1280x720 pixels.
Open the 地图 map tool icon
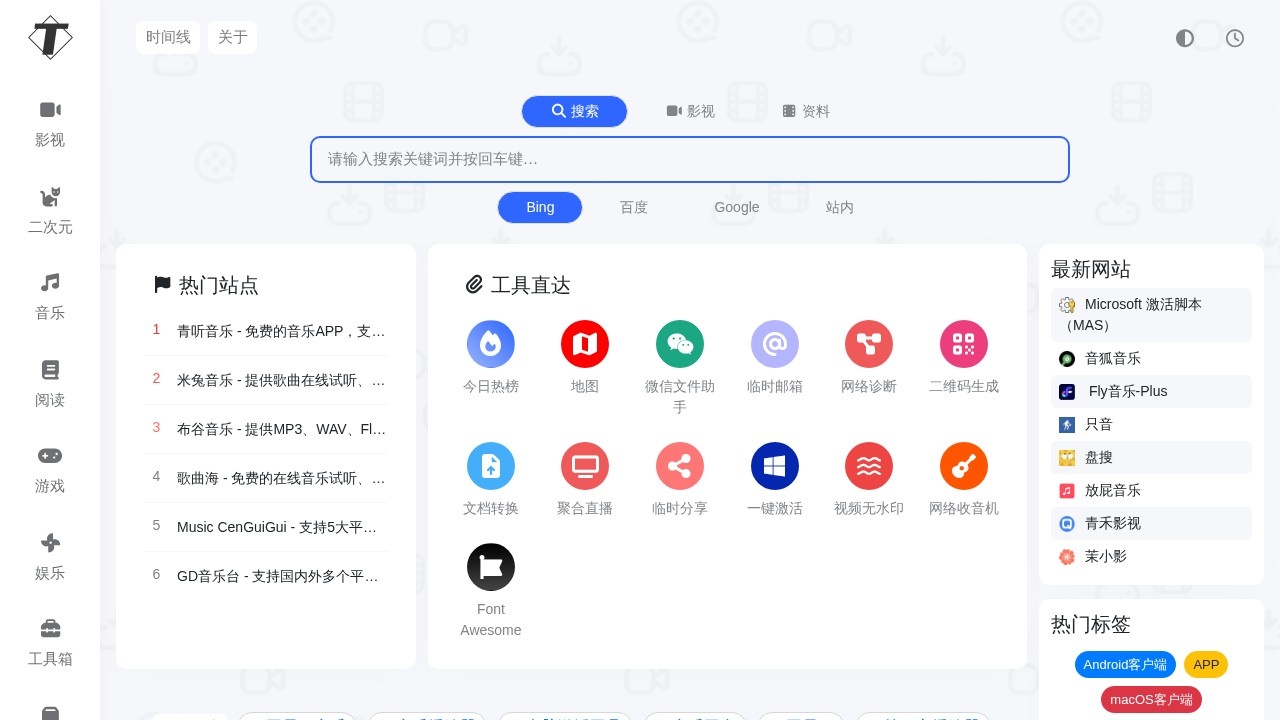click(585, 344)
